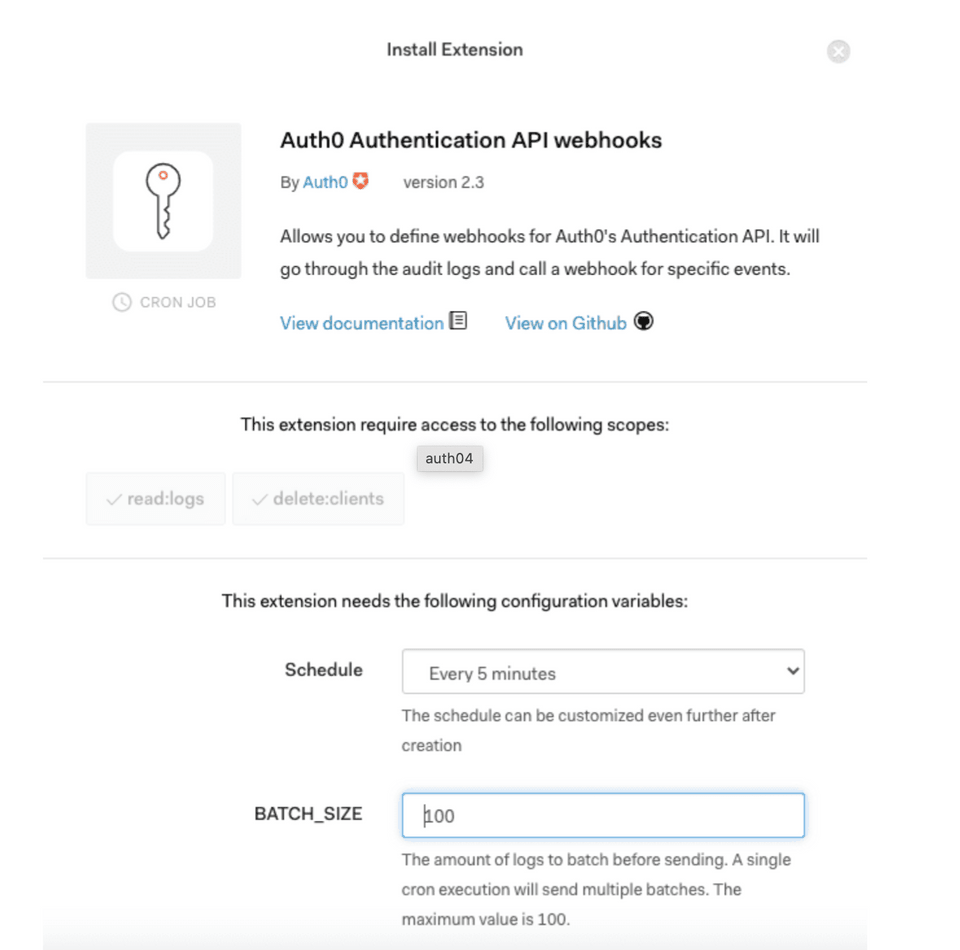Select the read:logs scope chip
Image resolution: width=960 pixels, height=950 pixels.
tap(155, 497)
